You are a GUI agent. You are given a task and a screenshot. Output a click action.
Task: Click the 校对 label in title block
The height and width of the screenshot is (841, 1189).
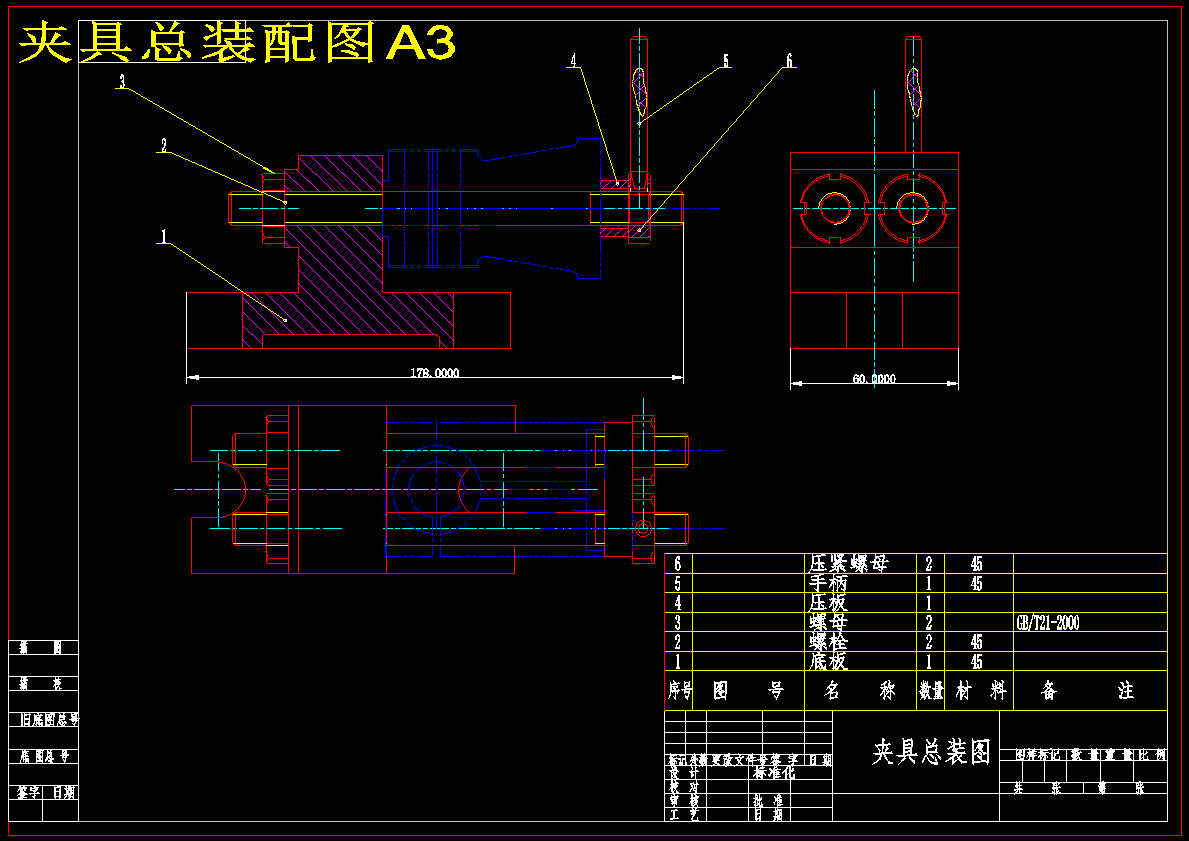[x=684, y=787]
